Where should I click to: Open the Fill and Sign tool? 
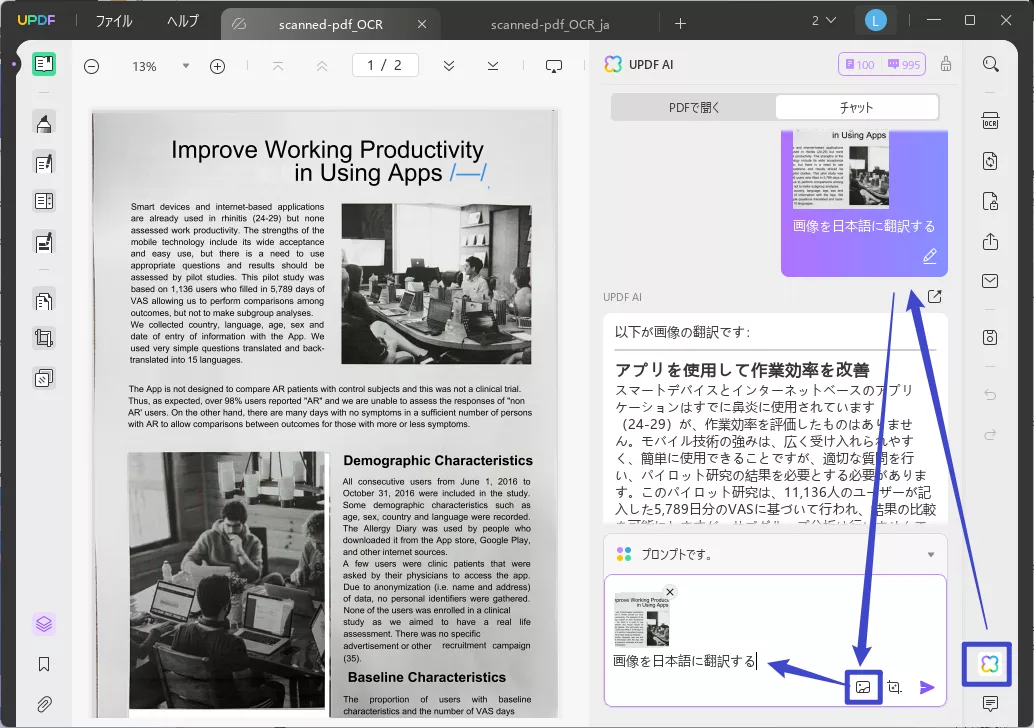44,243
